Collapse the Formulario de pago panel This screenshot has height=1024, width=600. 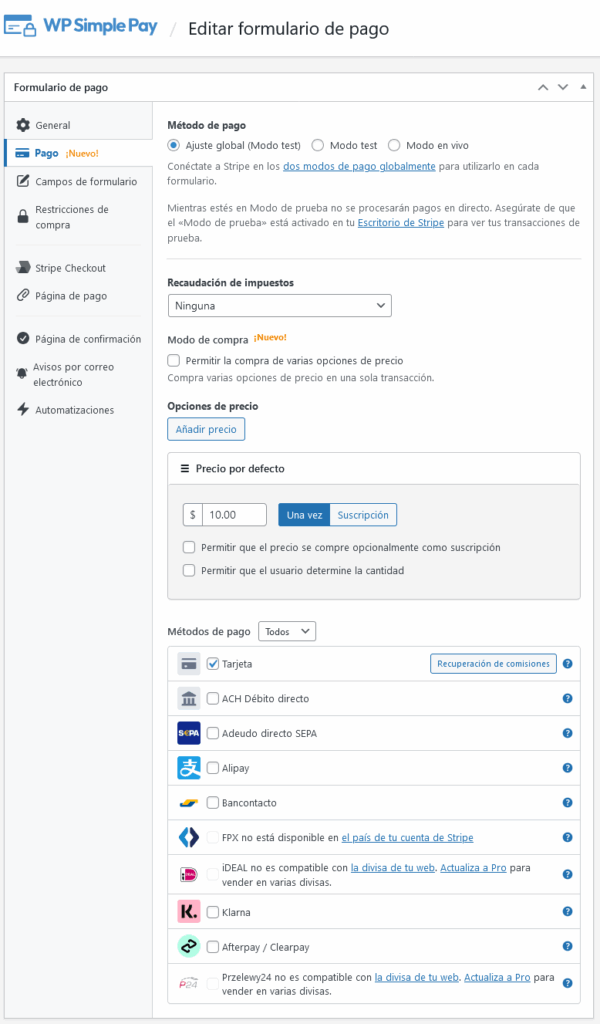point(583,87)
